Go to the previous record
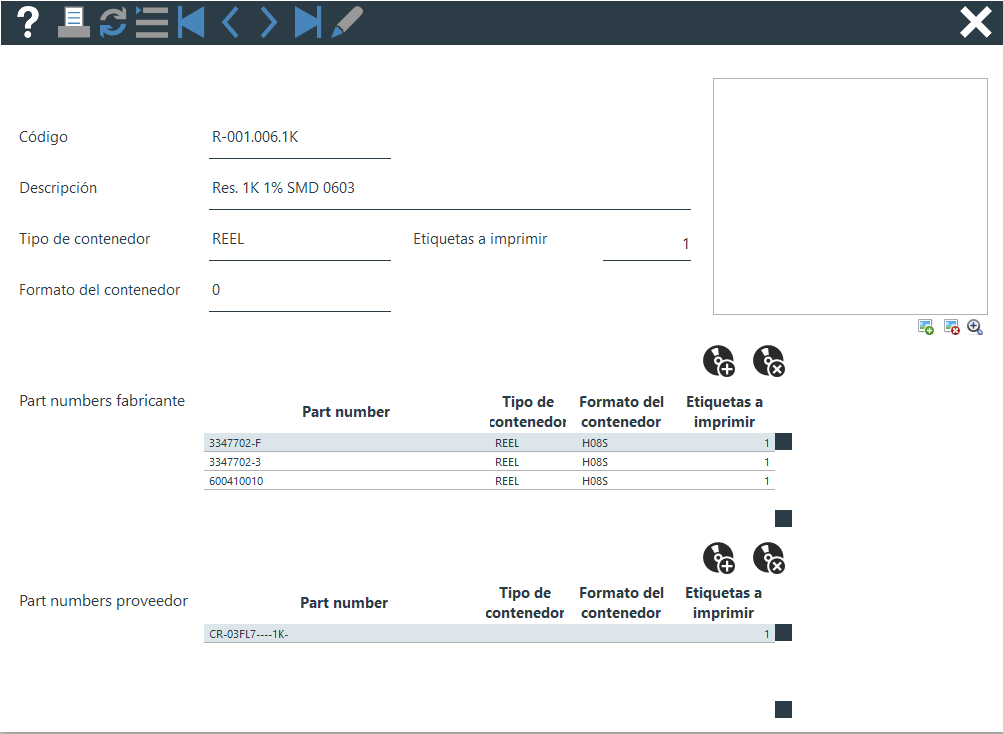Viewport: 1003px width, 734px height. (230, 22)
